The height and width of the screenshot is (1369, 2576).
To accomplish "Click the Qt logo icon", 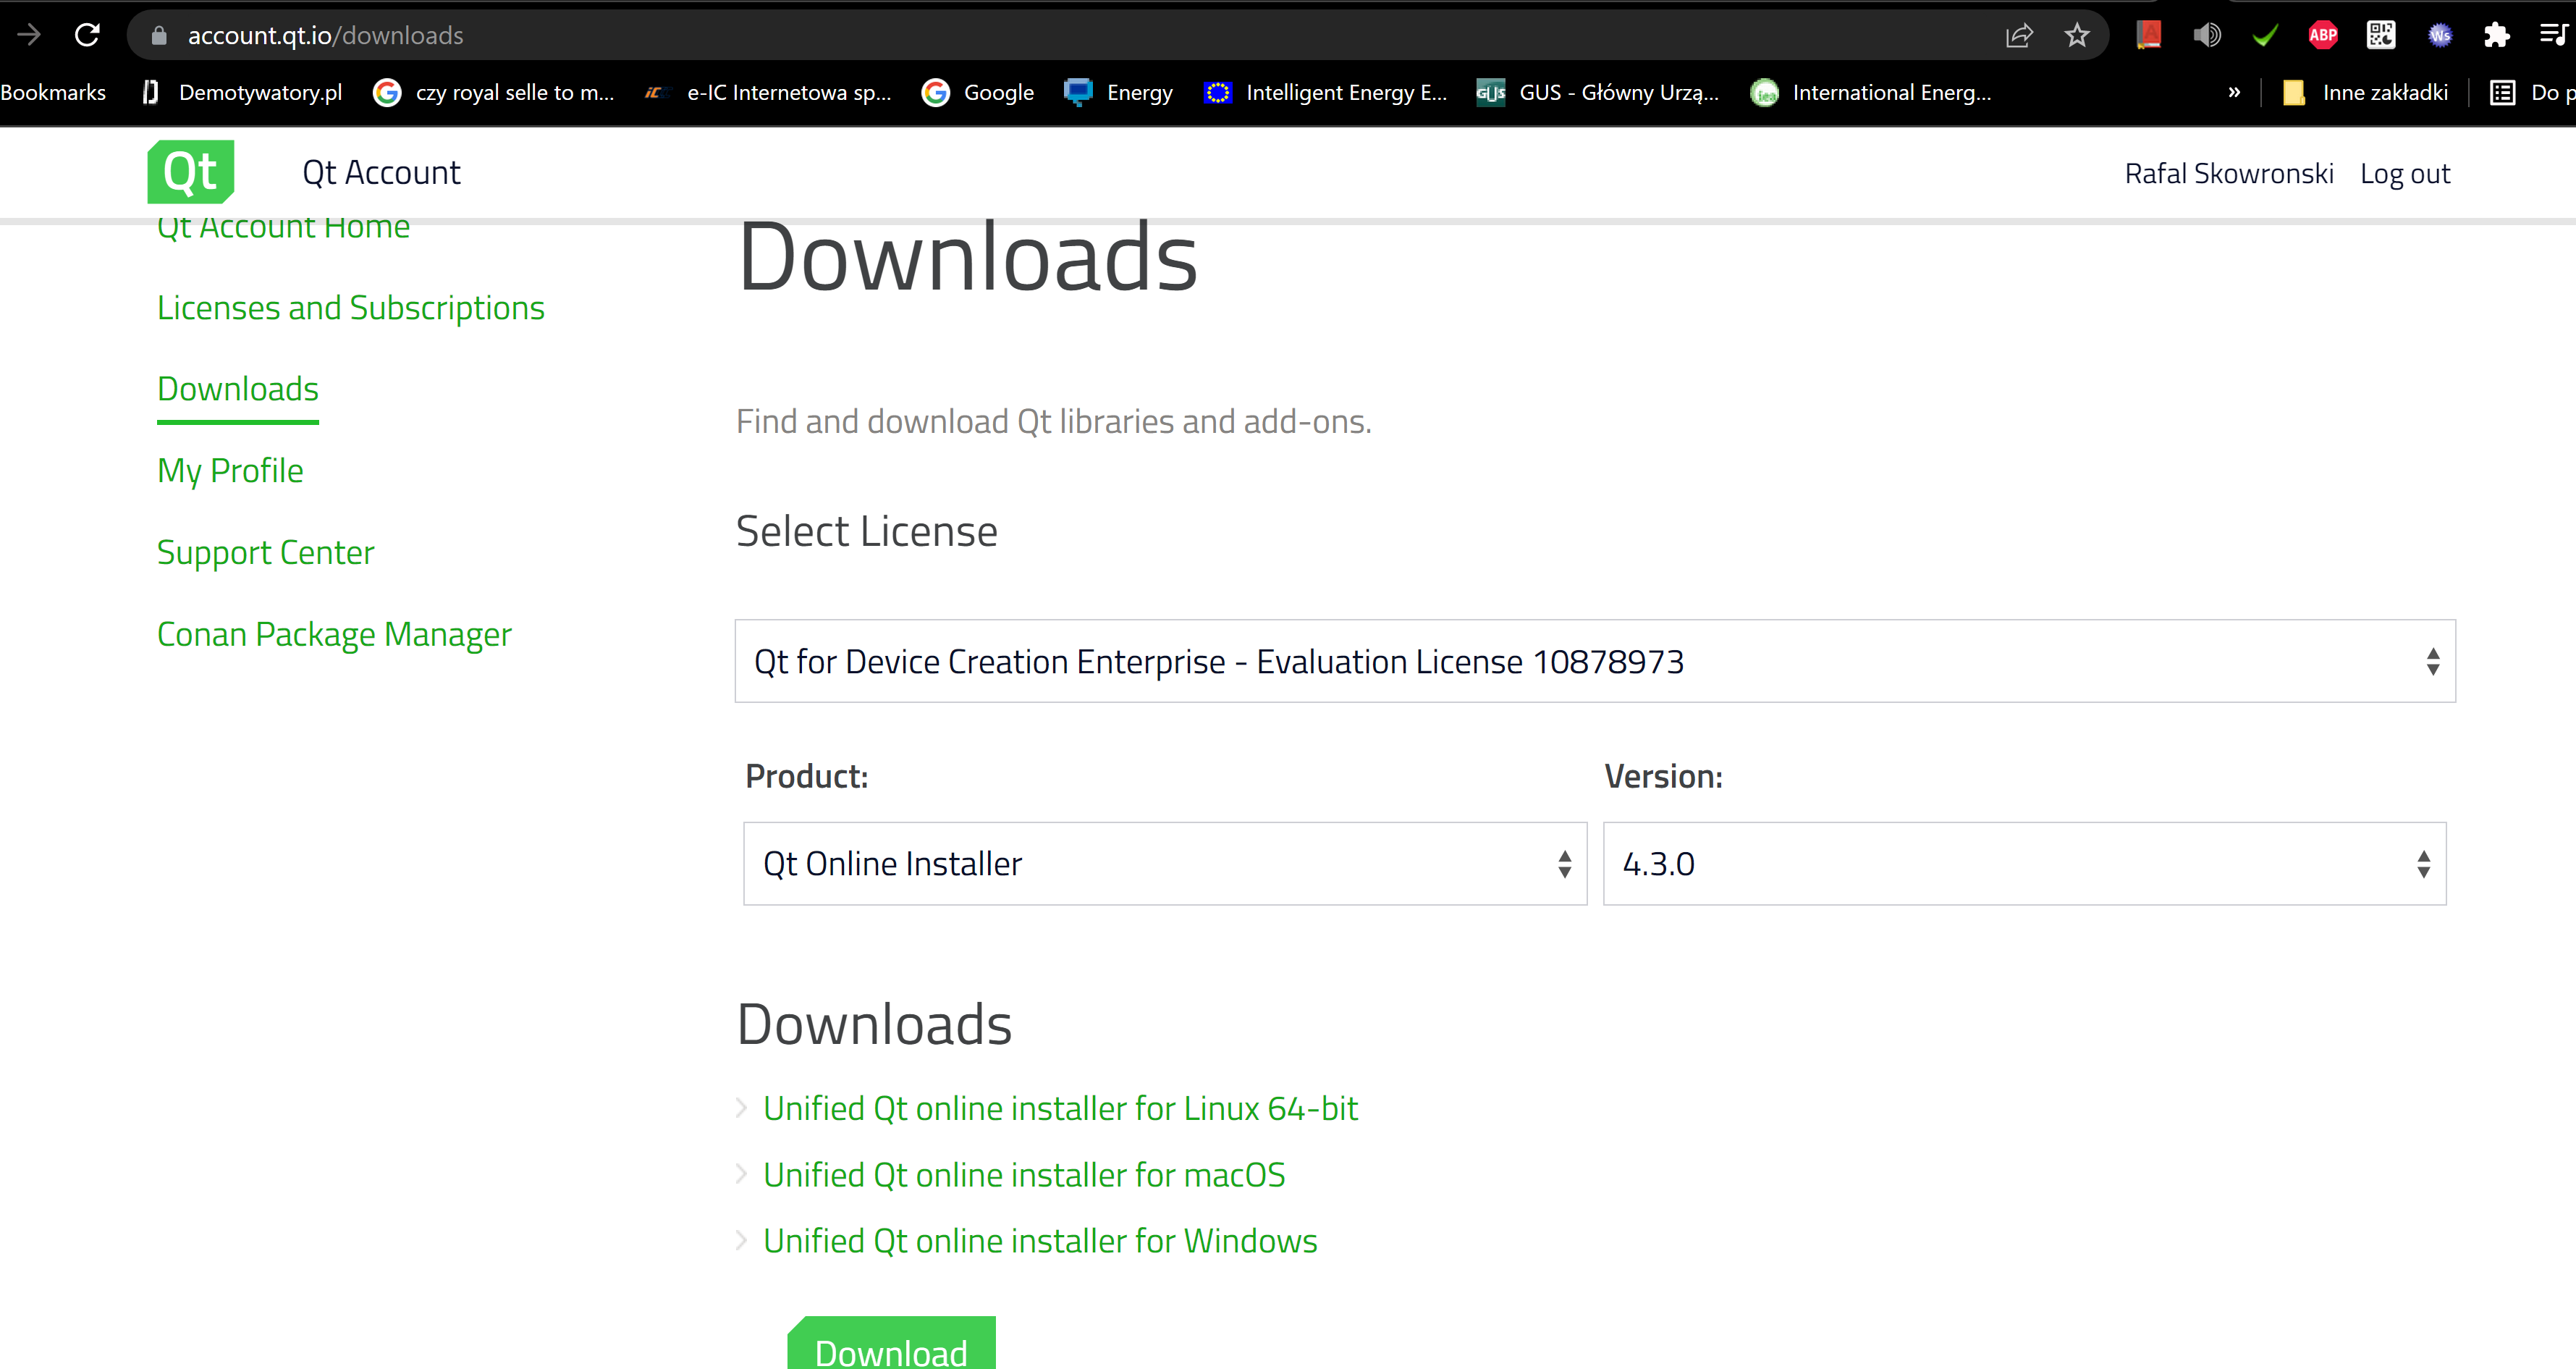I will [190, 172].
